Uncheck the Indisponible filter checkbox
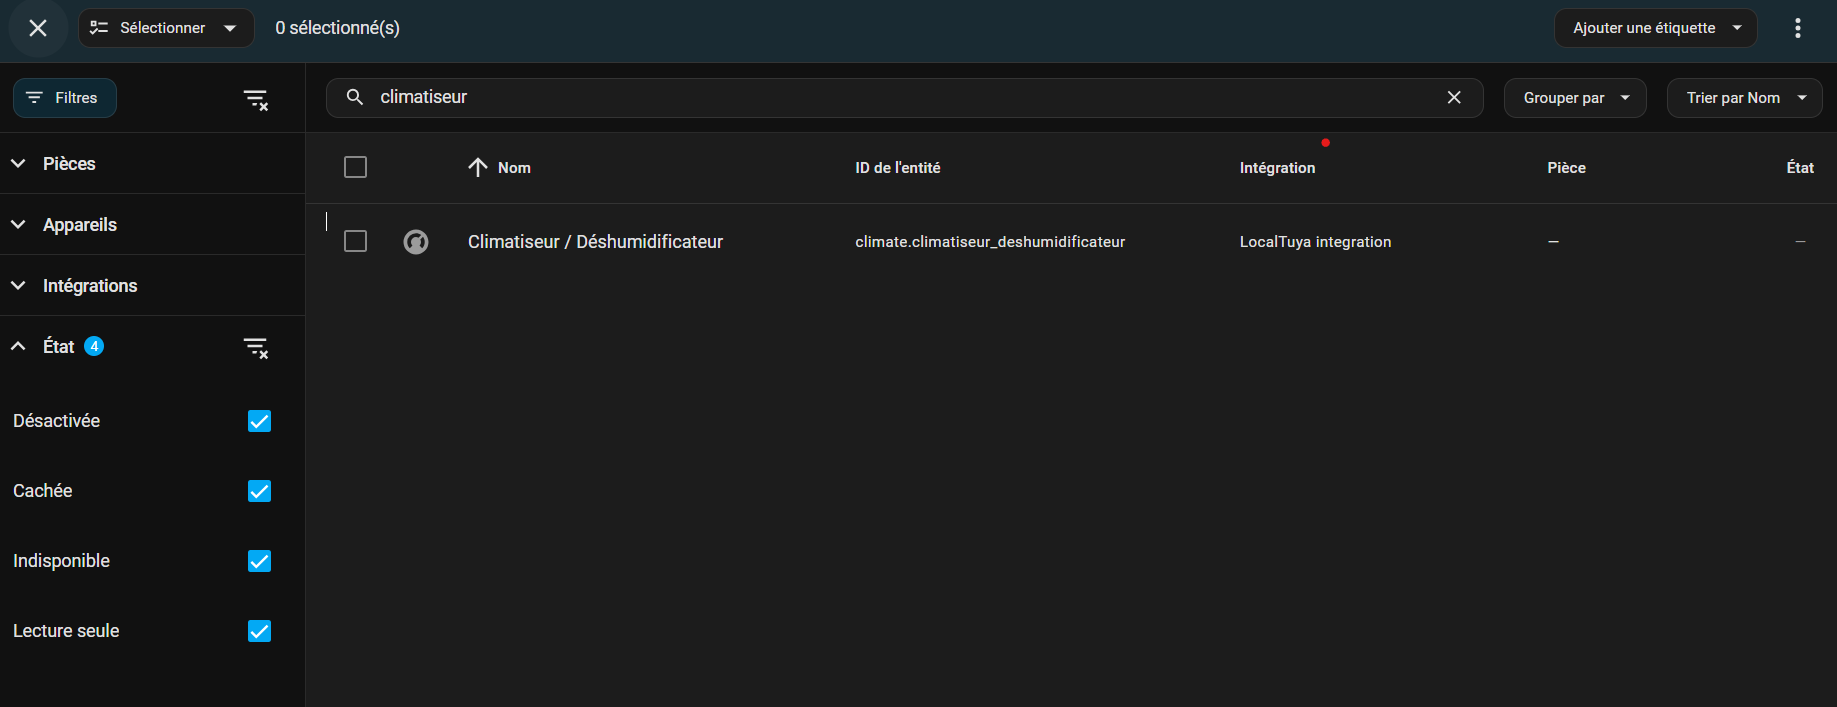 pos(259,561)
